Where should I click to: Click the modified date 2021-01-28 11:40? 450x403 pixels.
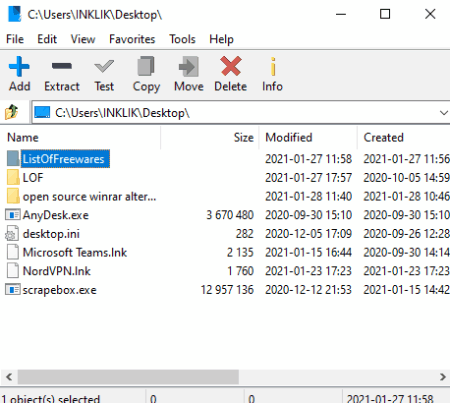point(308,196)
